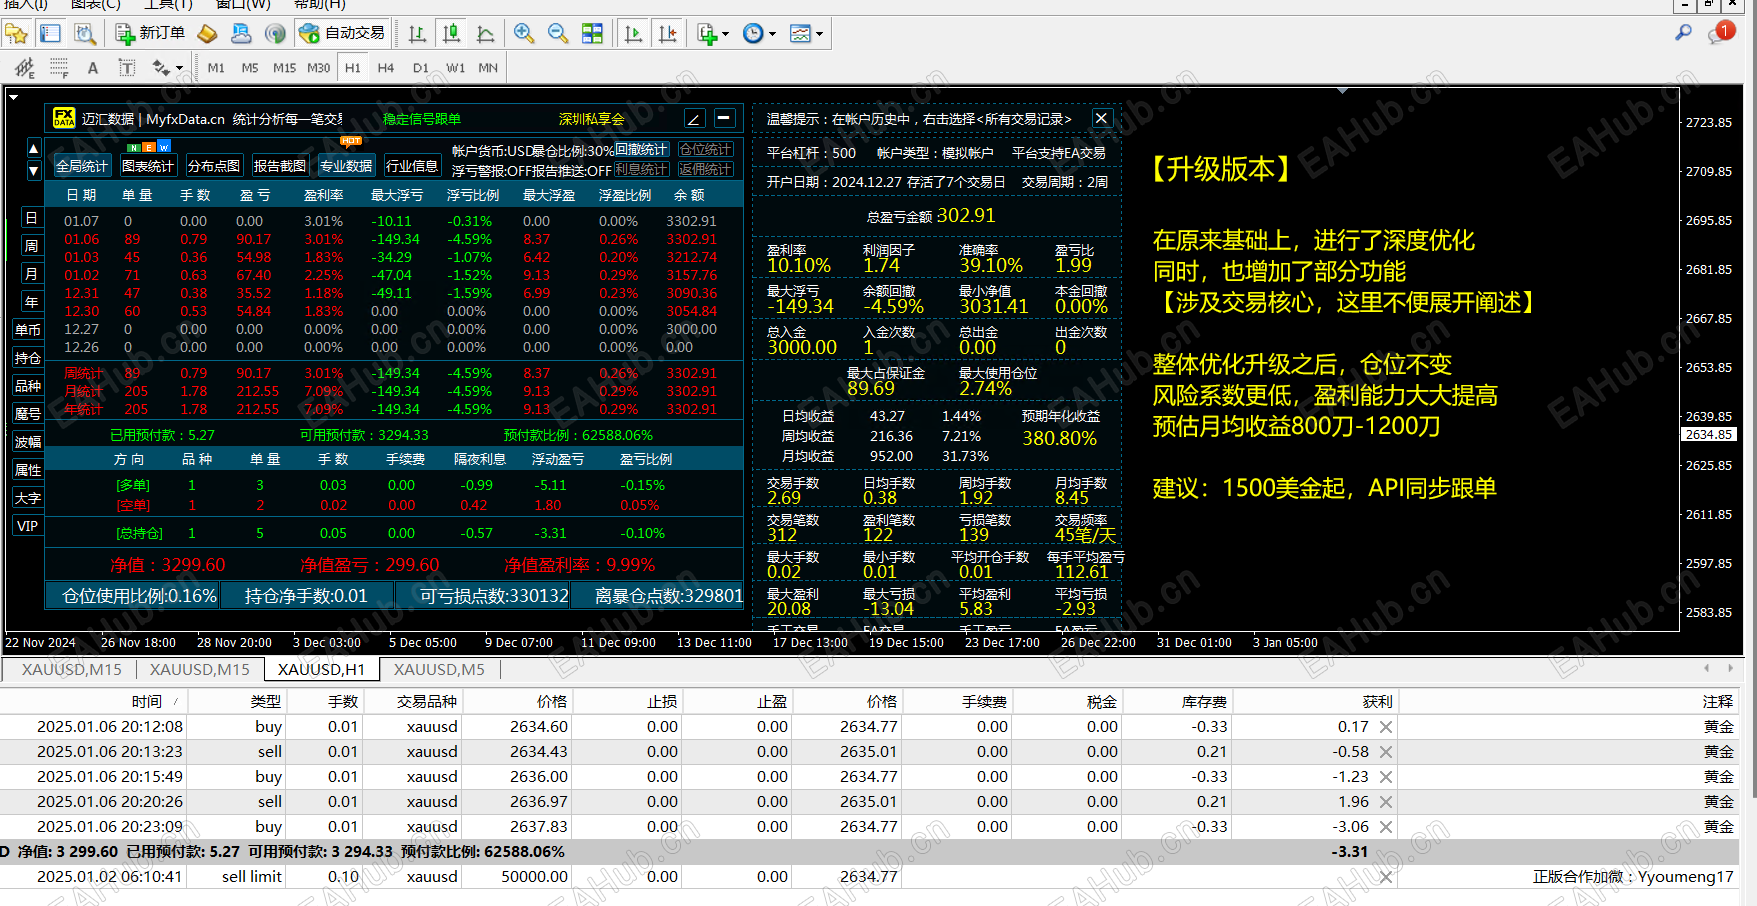Click the VIP side button
The height and width of the screenshot is (906, 1757).
click(x=28, y=526)
